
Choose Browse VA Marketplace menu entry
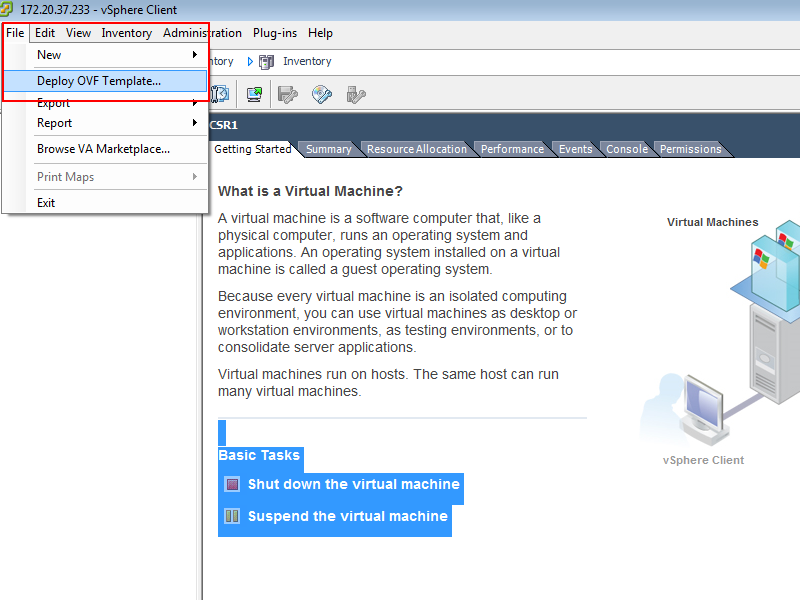(105, 149)
